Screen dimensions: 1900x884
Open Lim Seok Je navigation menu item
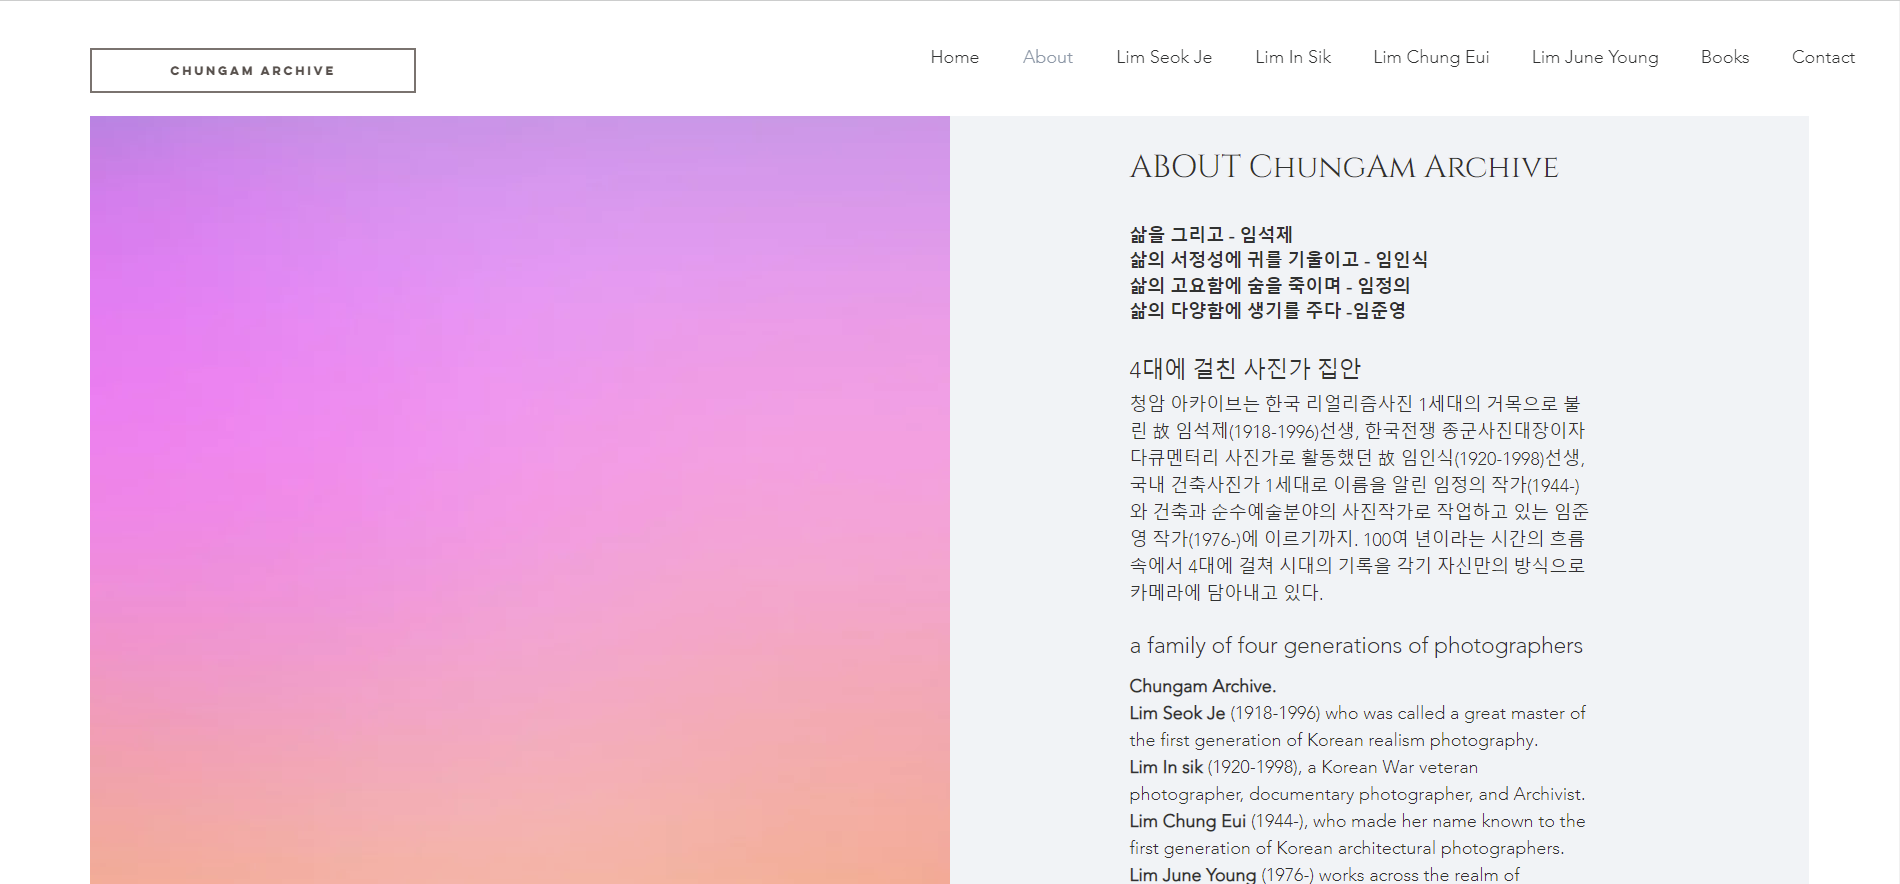[x=1163, y=57]
